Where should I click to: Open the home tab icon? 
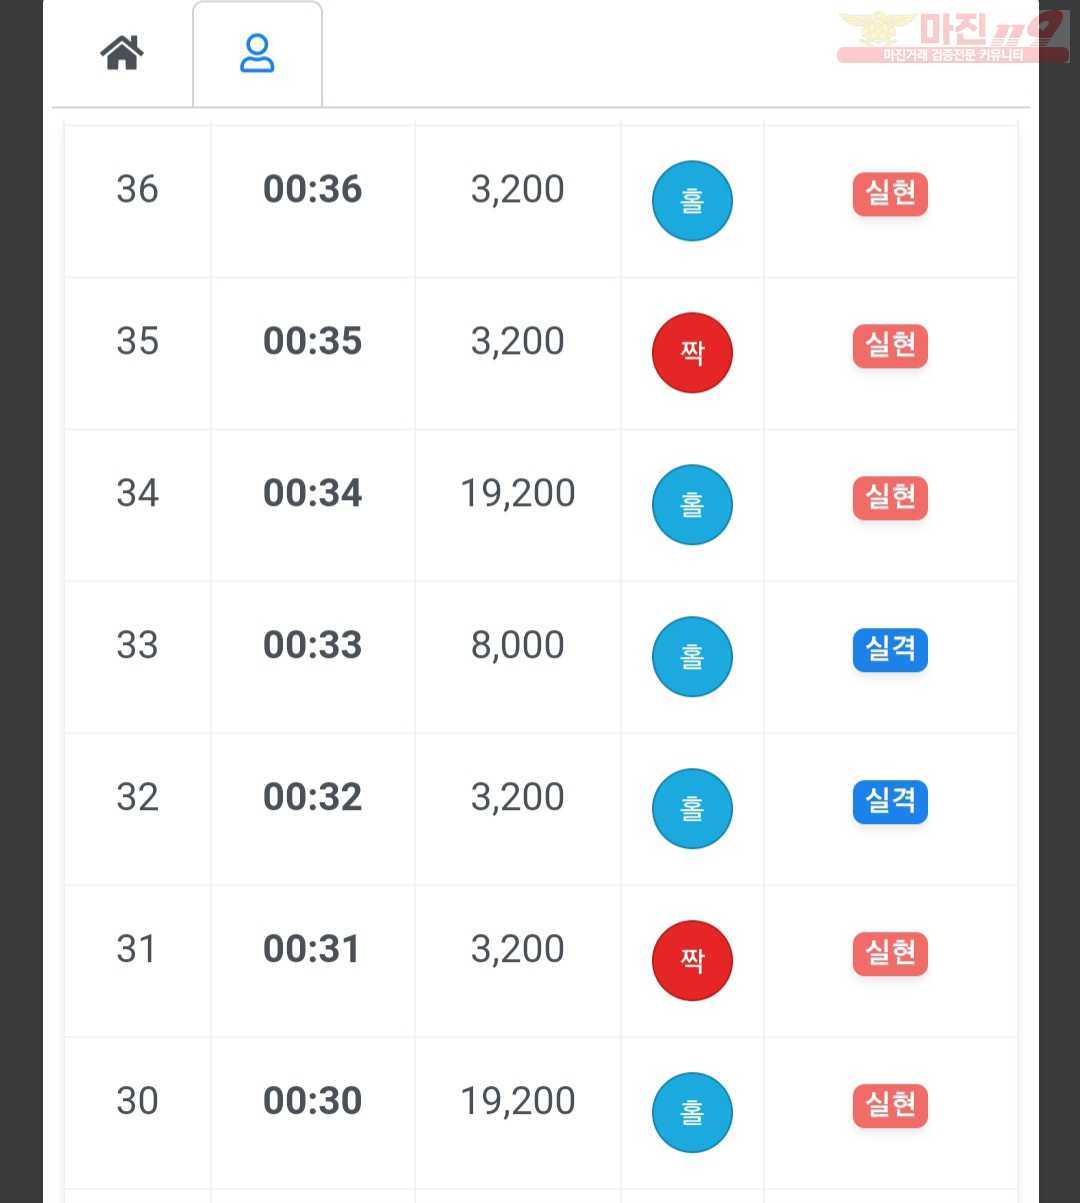[x=122, y=53]
